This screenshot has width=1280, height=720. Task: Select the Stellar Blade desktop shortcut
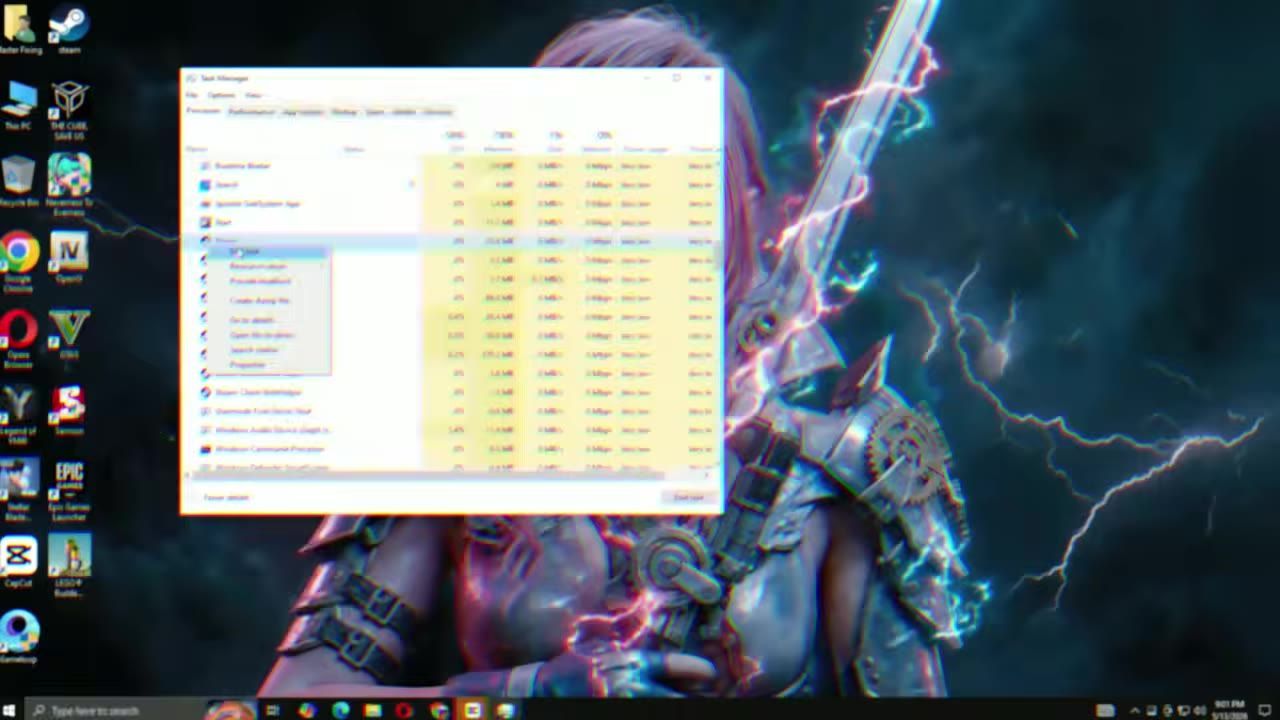click(x=19, y=490)
